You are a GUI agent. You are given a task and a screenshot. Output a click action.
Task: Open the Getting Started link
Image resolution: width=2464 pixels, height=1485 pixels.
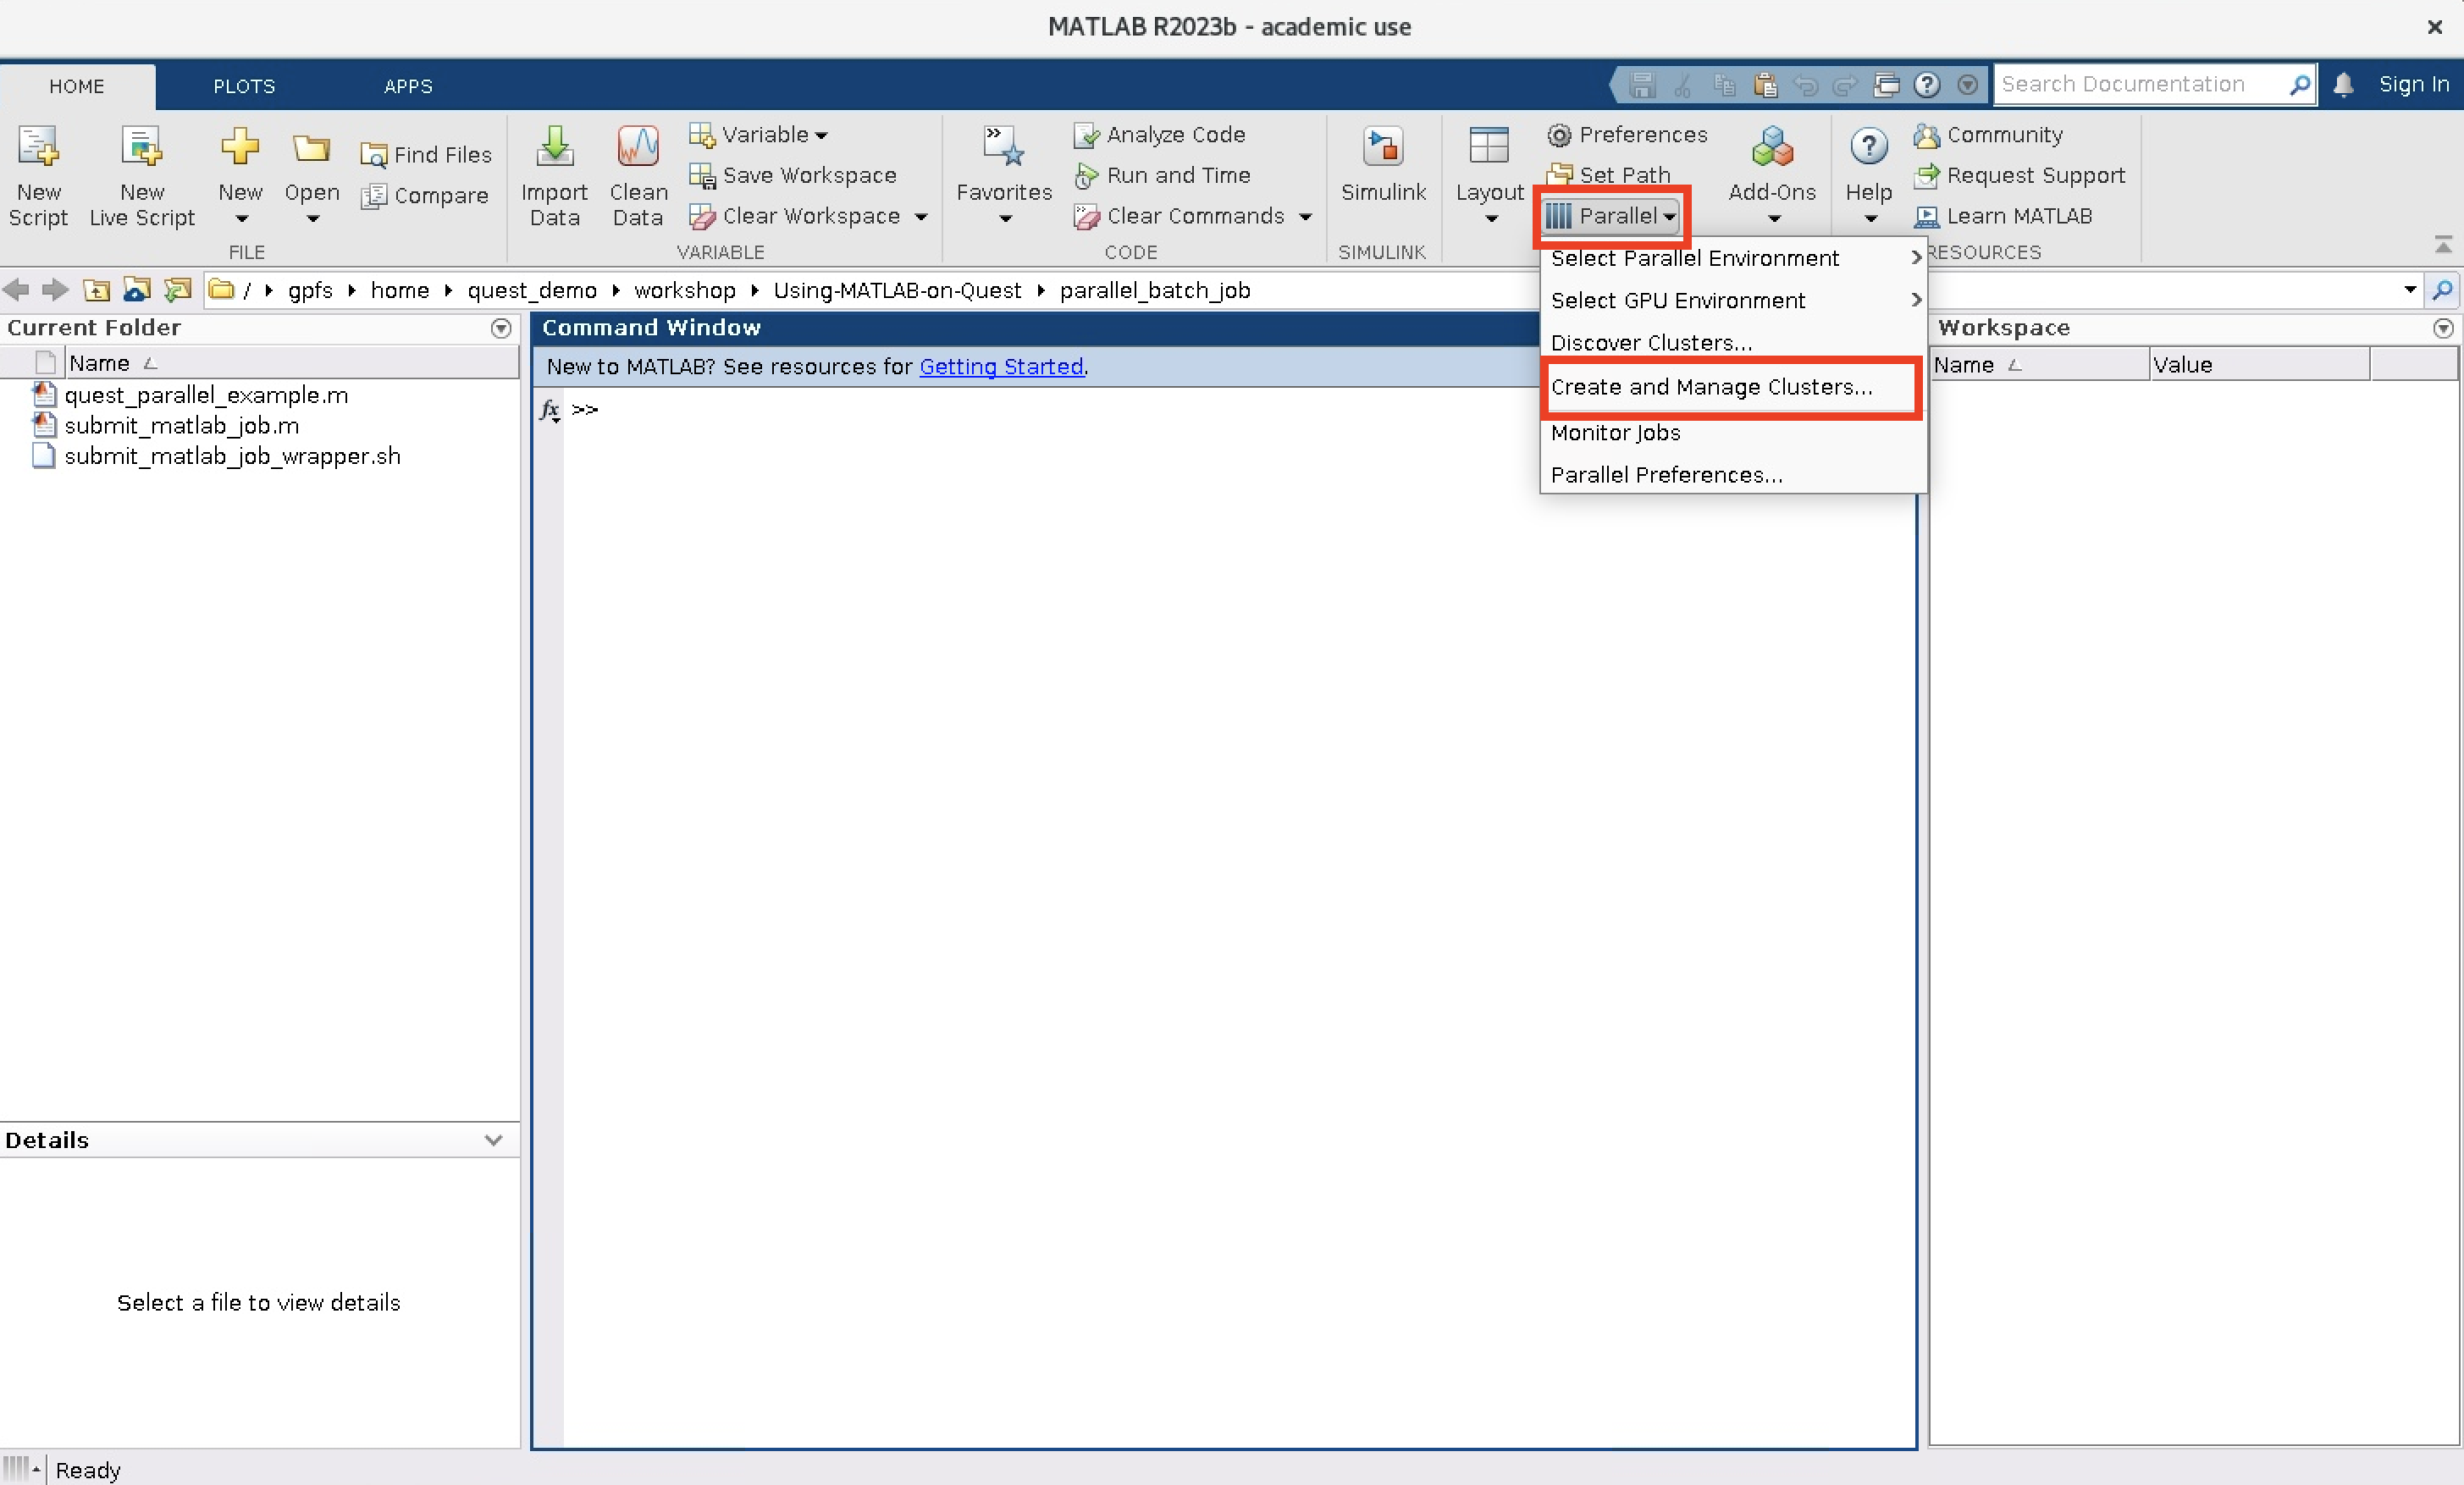click(x=1001, y=366)
